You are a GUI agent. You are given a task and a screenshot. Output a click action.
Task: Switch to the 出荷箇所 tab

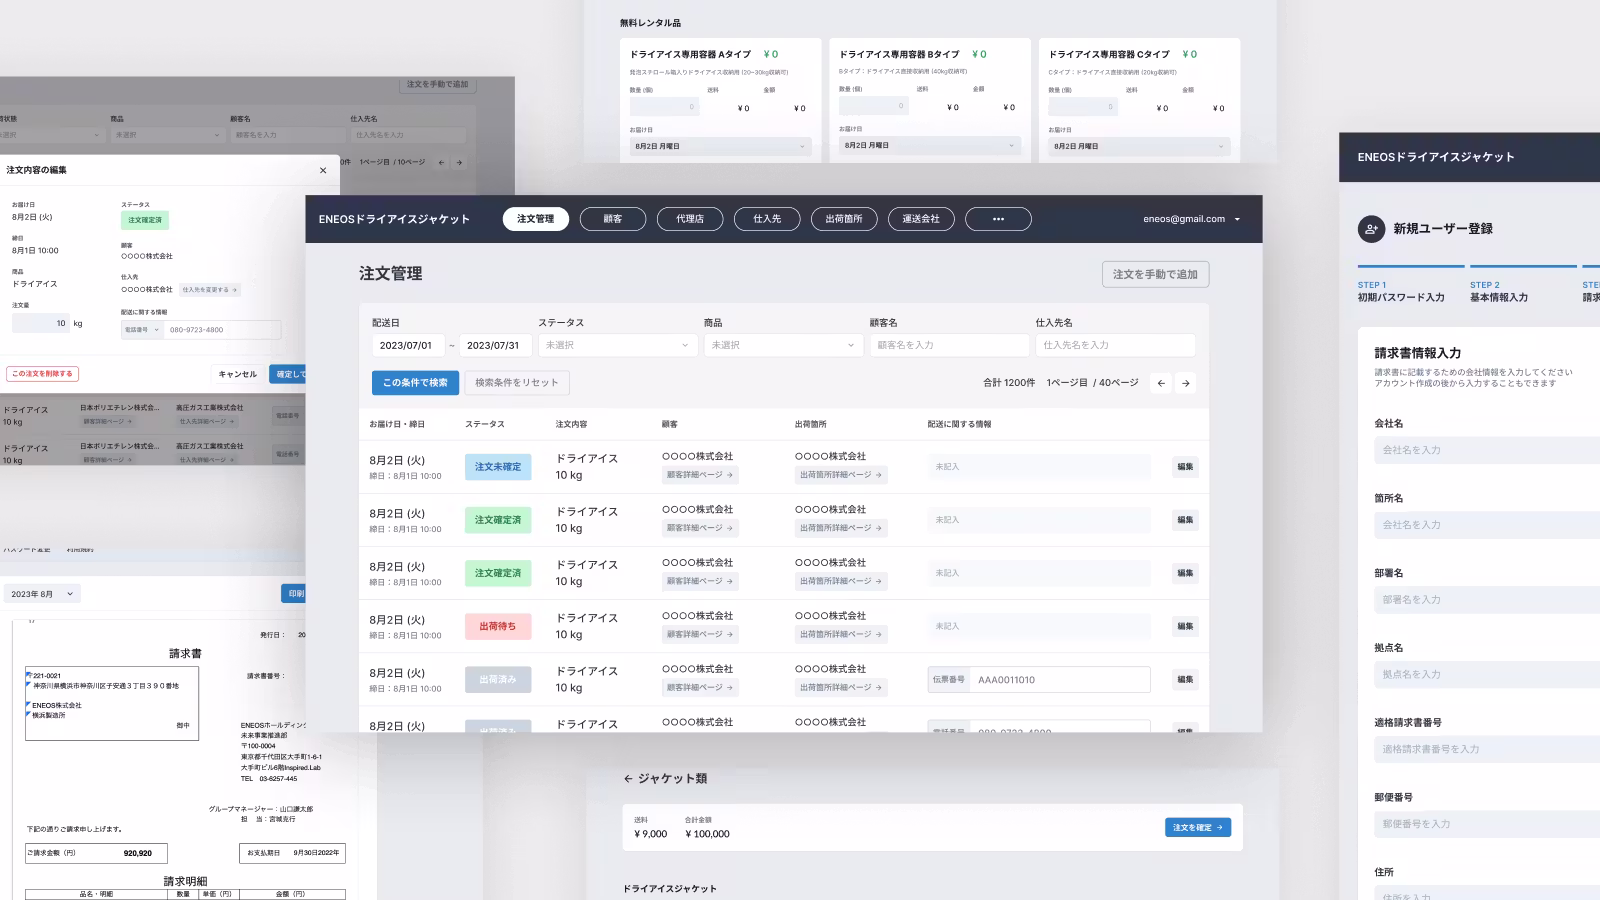pos(844,219)
